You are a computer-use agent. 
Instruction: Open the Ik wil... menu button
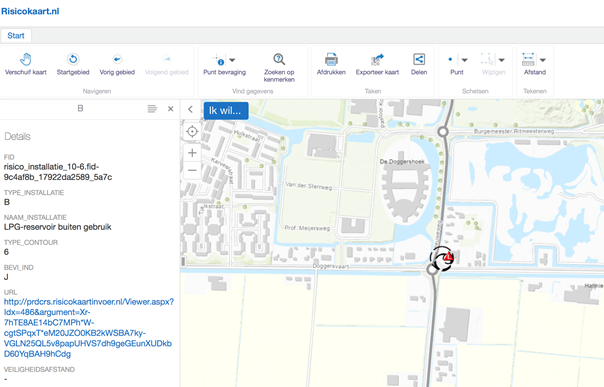click(x=226, y=111)
